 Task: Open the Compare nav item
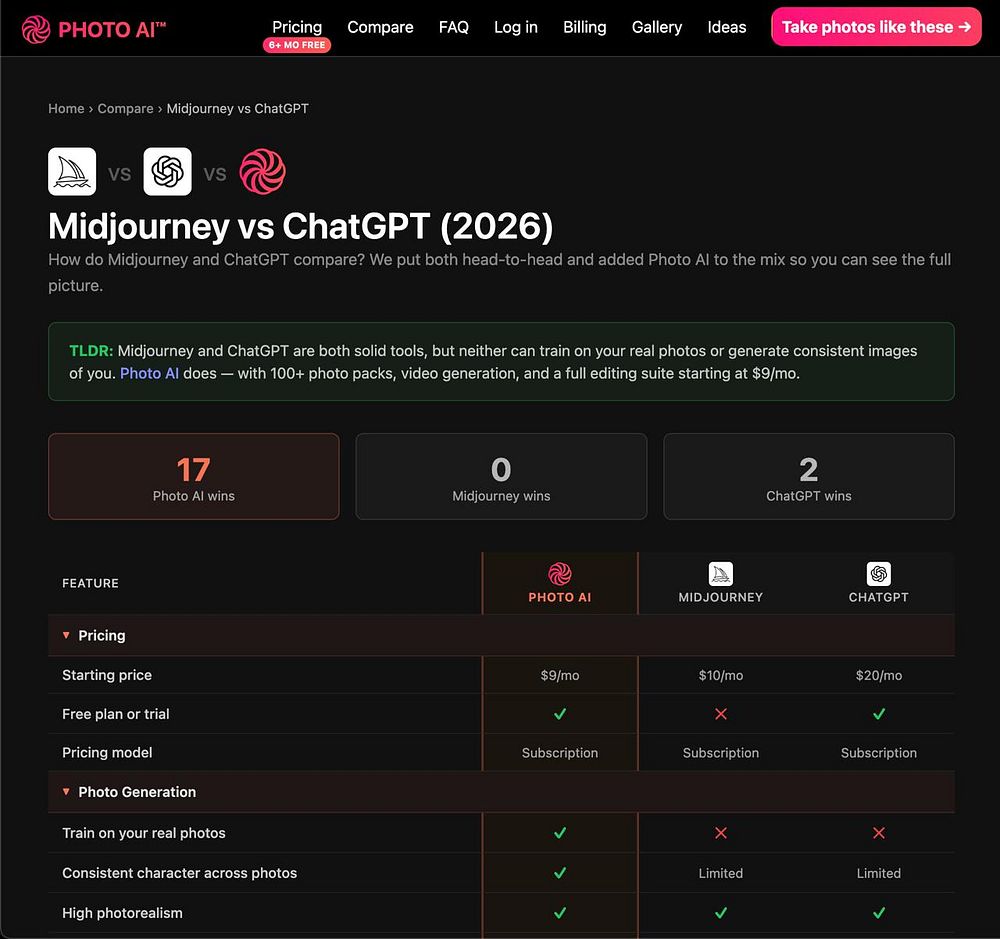coord(380,27)
